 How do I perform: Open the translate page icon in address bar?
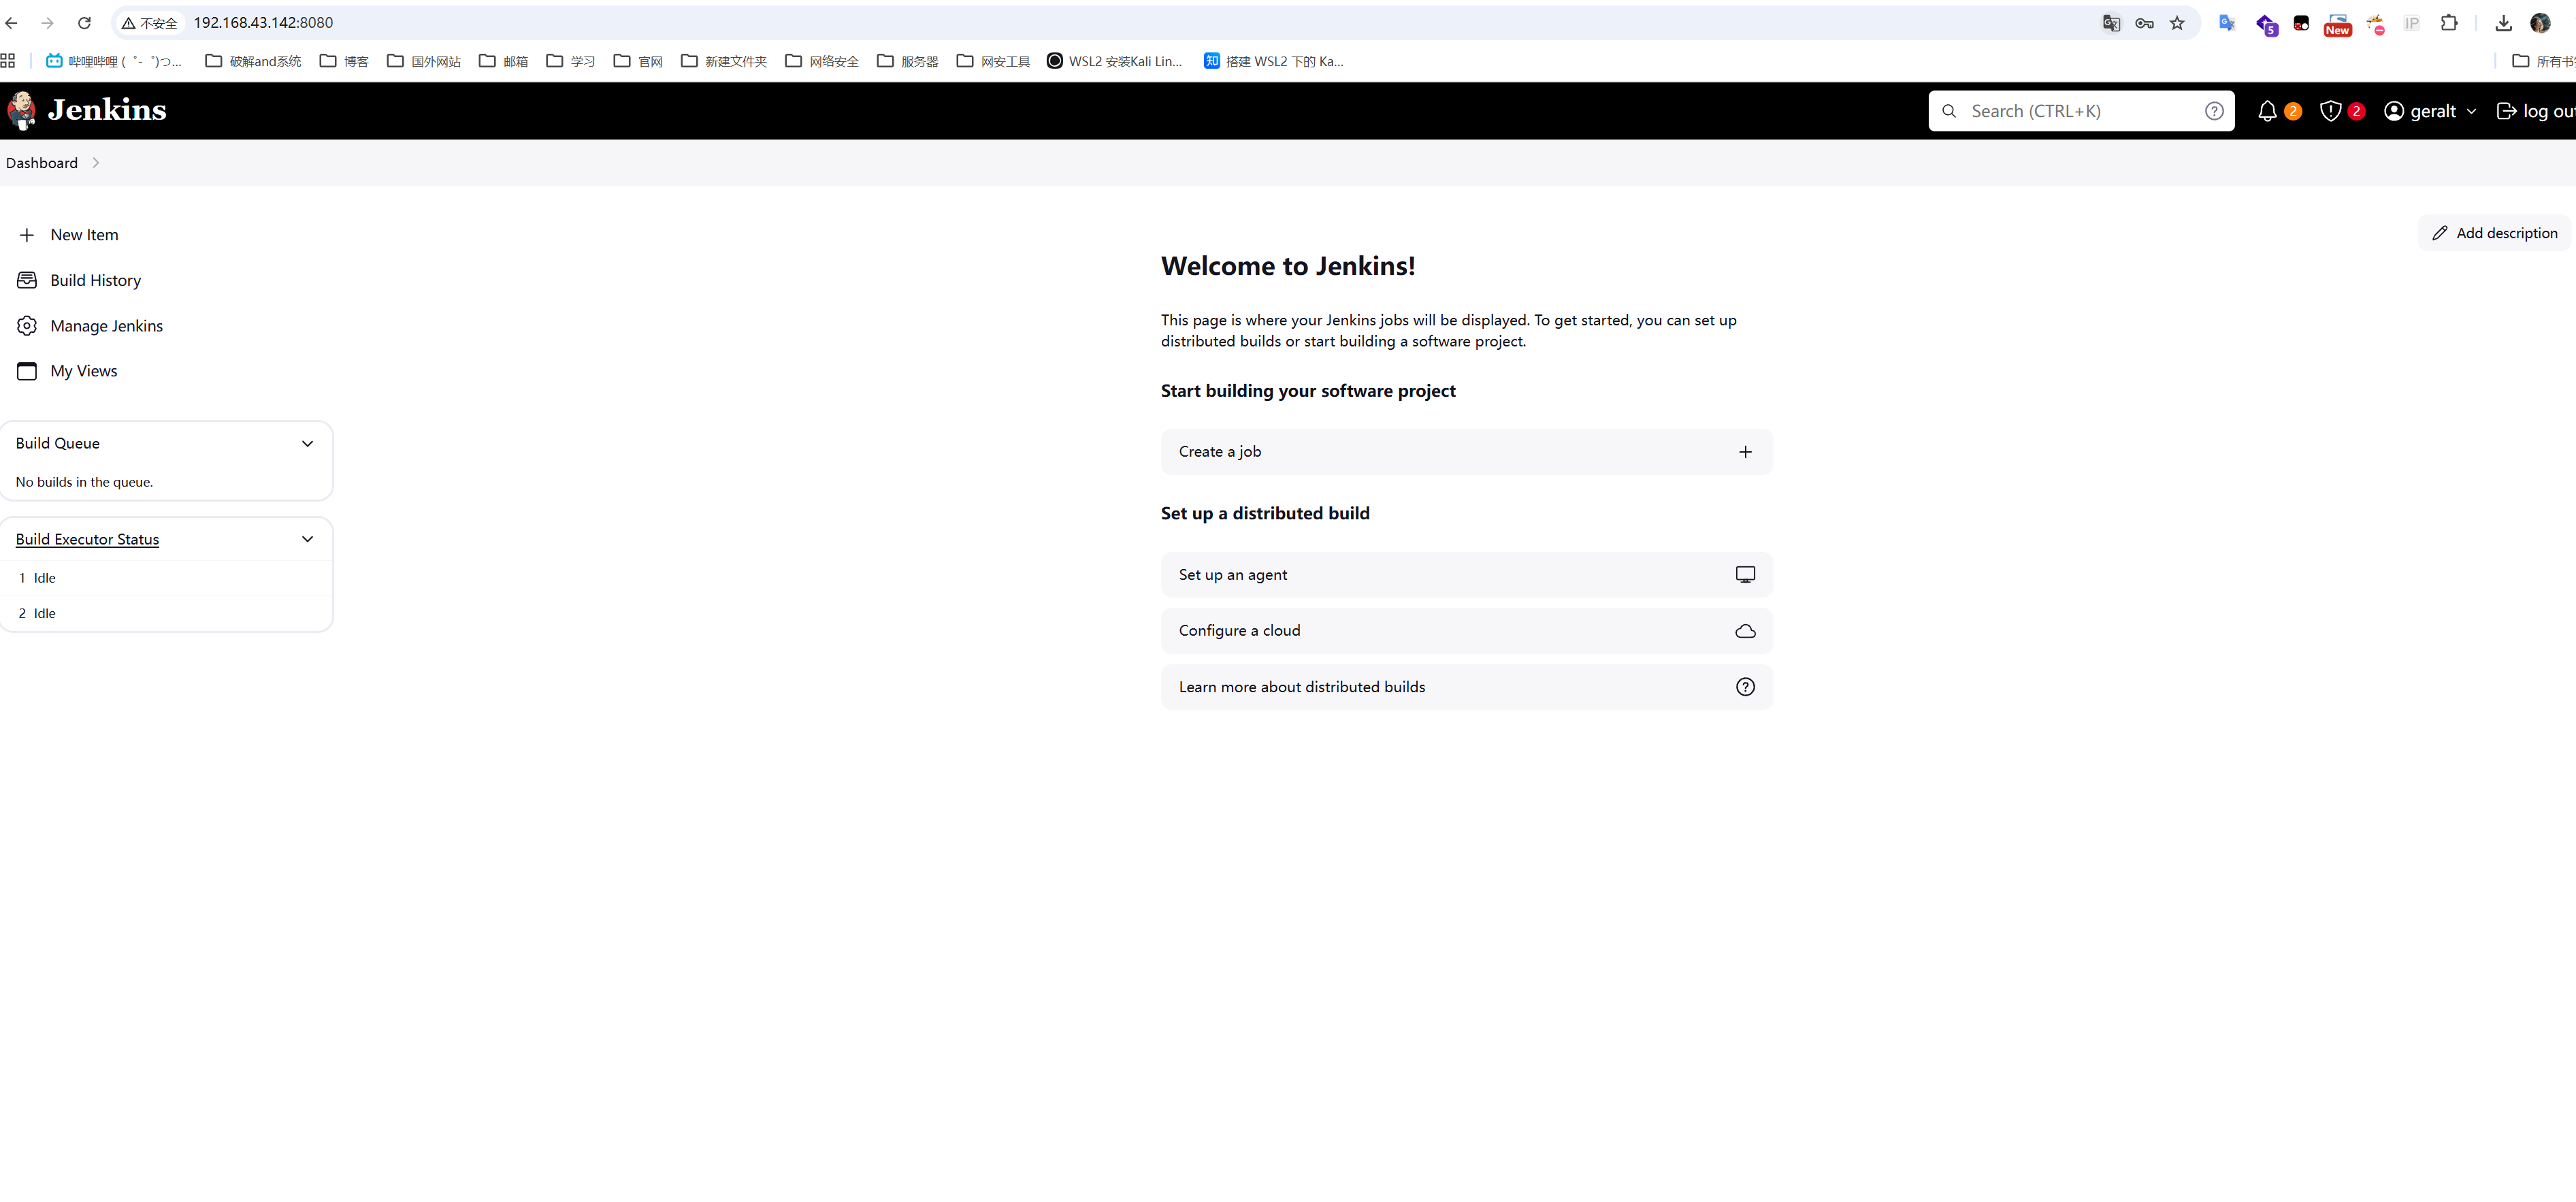pos(2111,23)
